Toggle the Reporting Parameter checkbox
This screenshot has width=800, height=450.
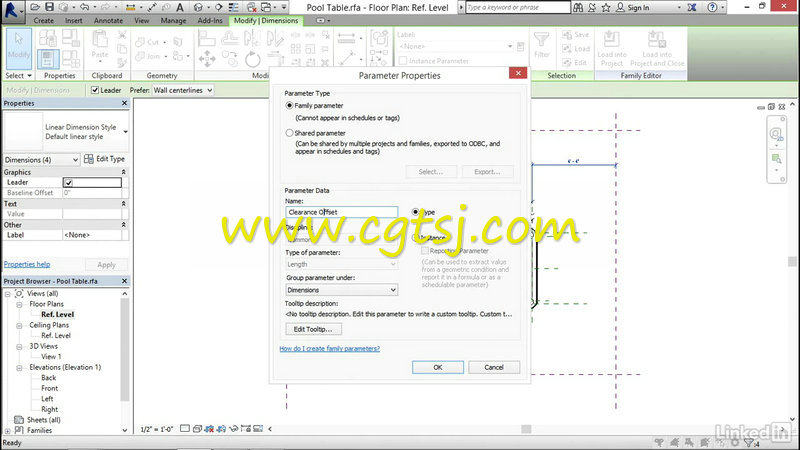pos(424,251)
